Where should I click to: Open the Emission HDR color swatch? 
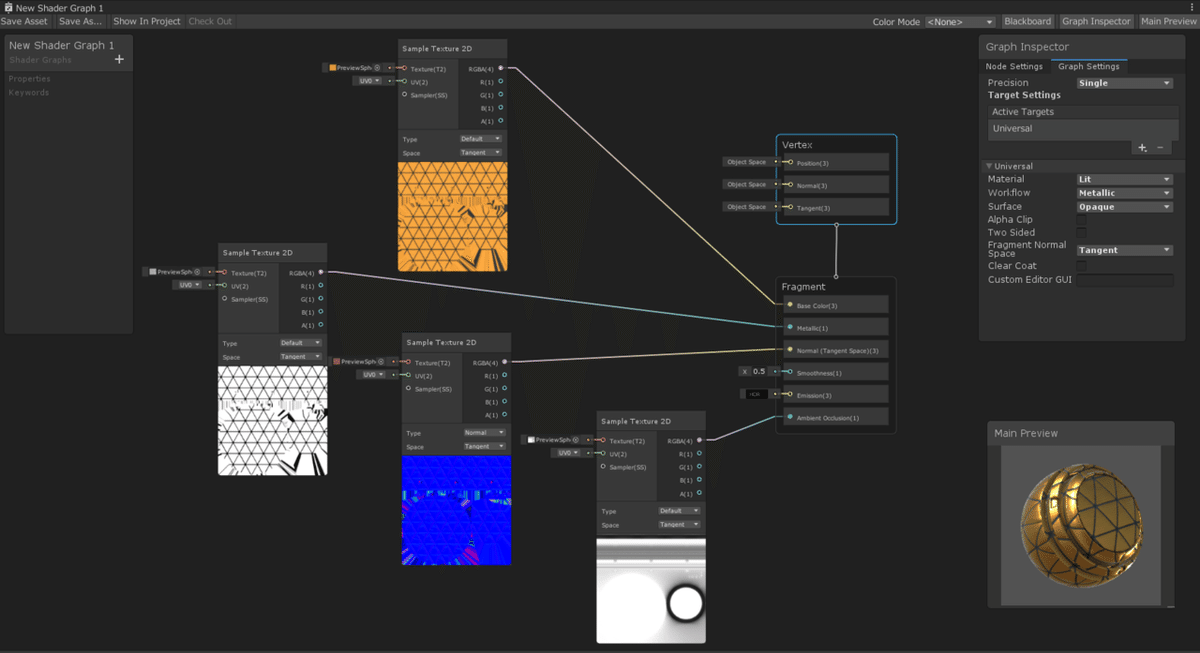pyautogui.click(x=756, y=394)
